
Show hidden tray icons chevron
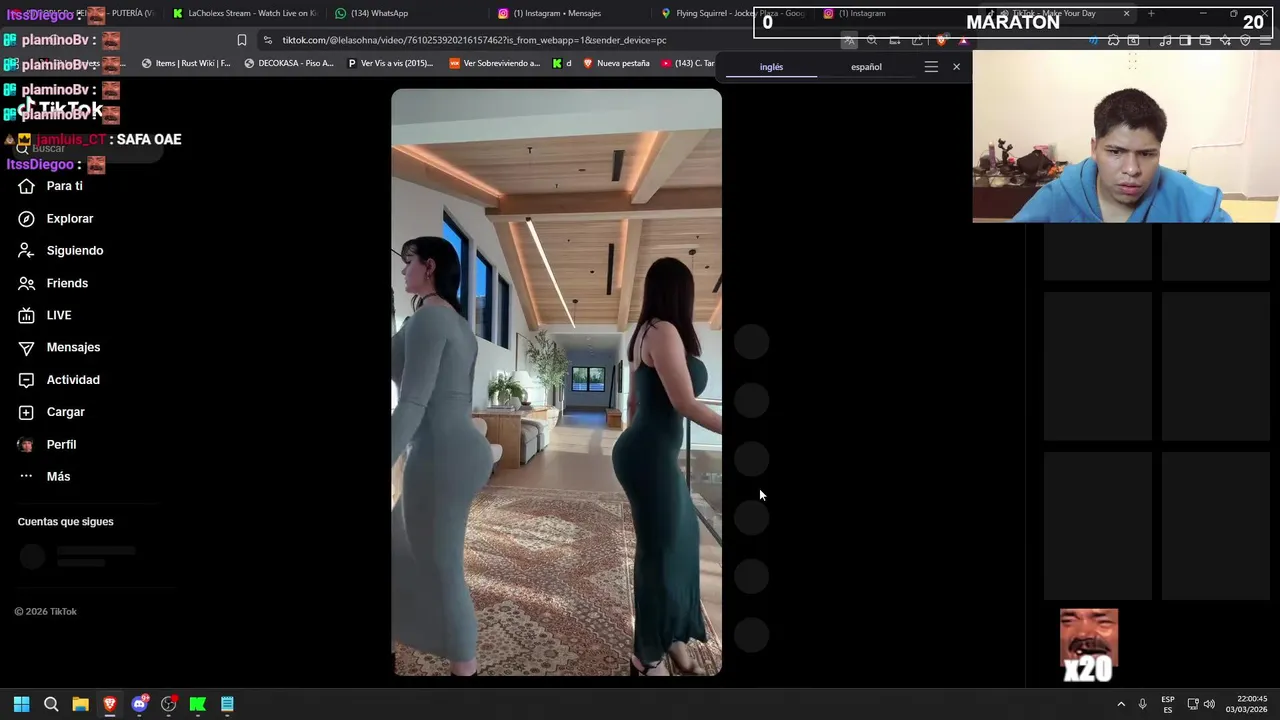(x=1120, y=704)
